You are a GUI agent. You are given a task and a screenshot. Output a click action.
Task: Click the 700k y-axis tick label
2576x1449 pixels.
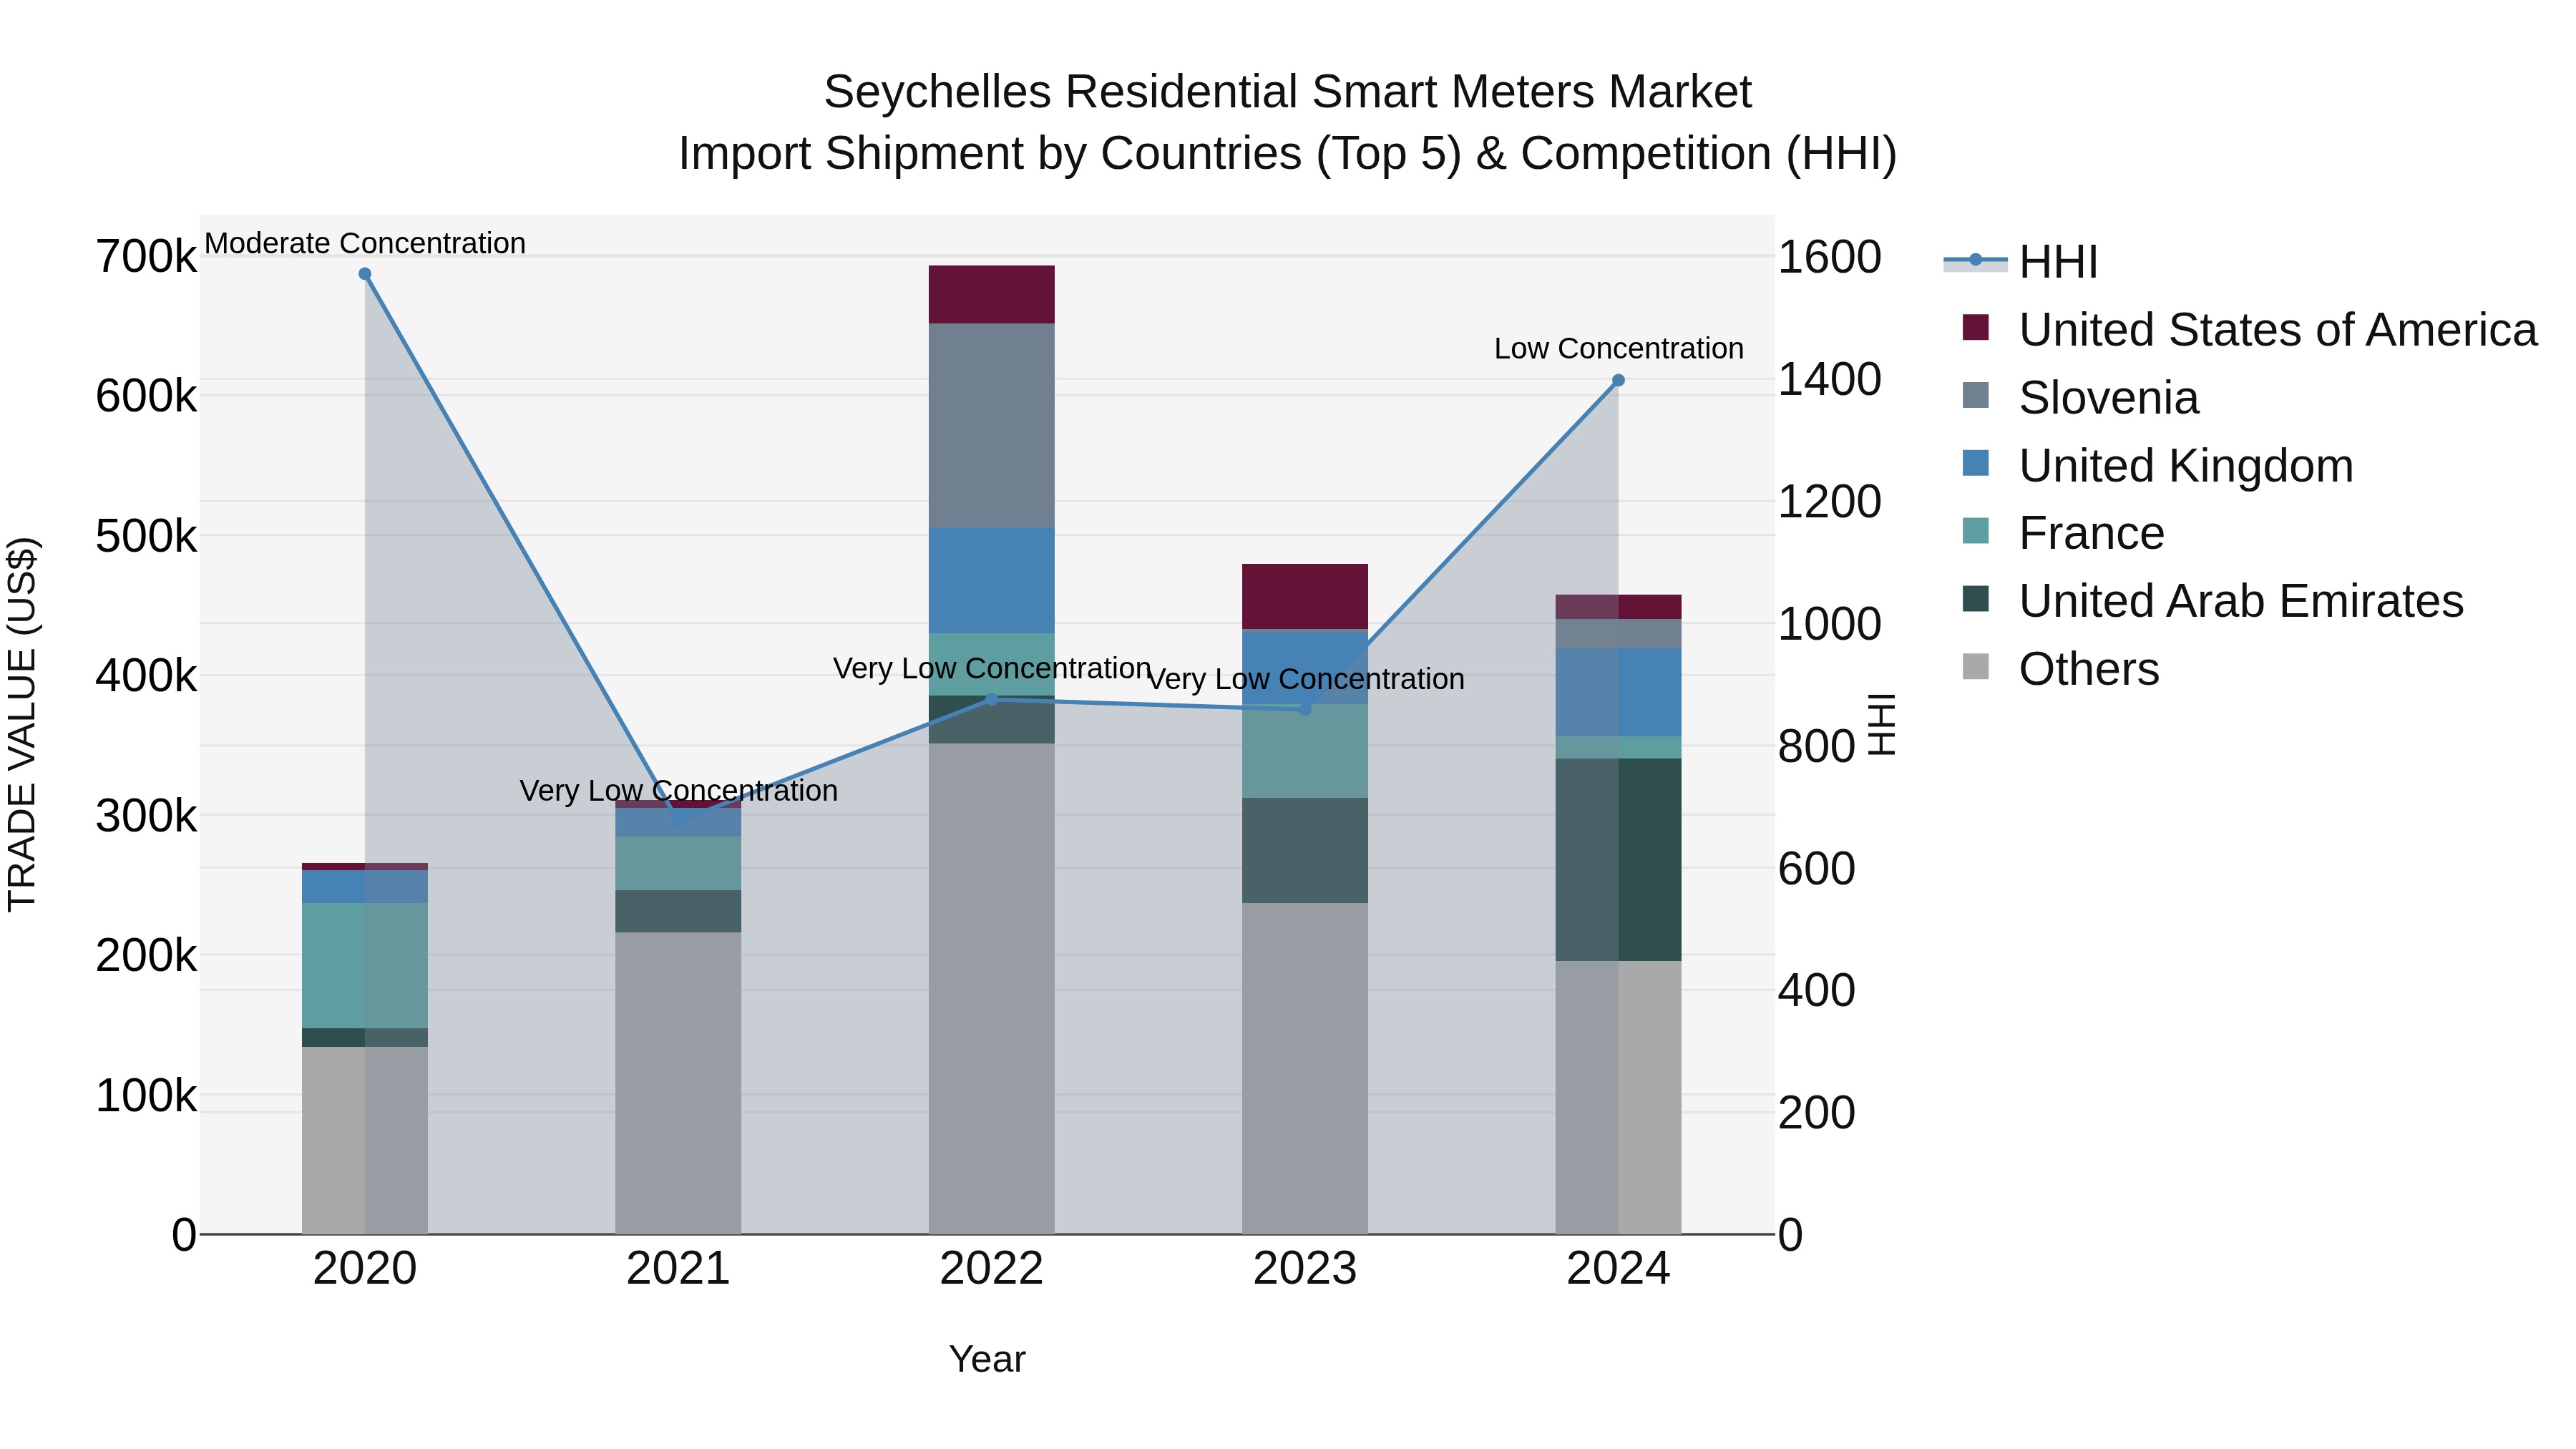[147, 257]
